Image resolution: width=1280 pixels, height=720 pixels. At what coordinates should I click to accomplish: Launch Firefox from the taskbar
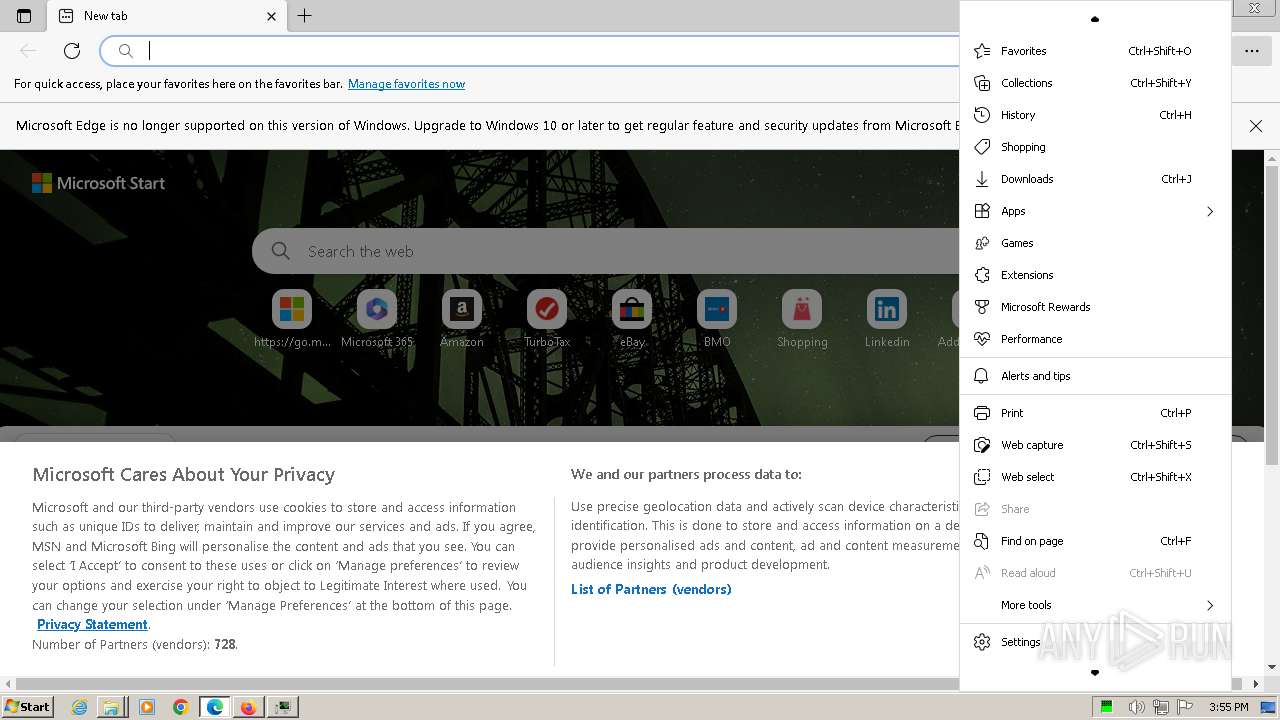(x=248, y=707)
